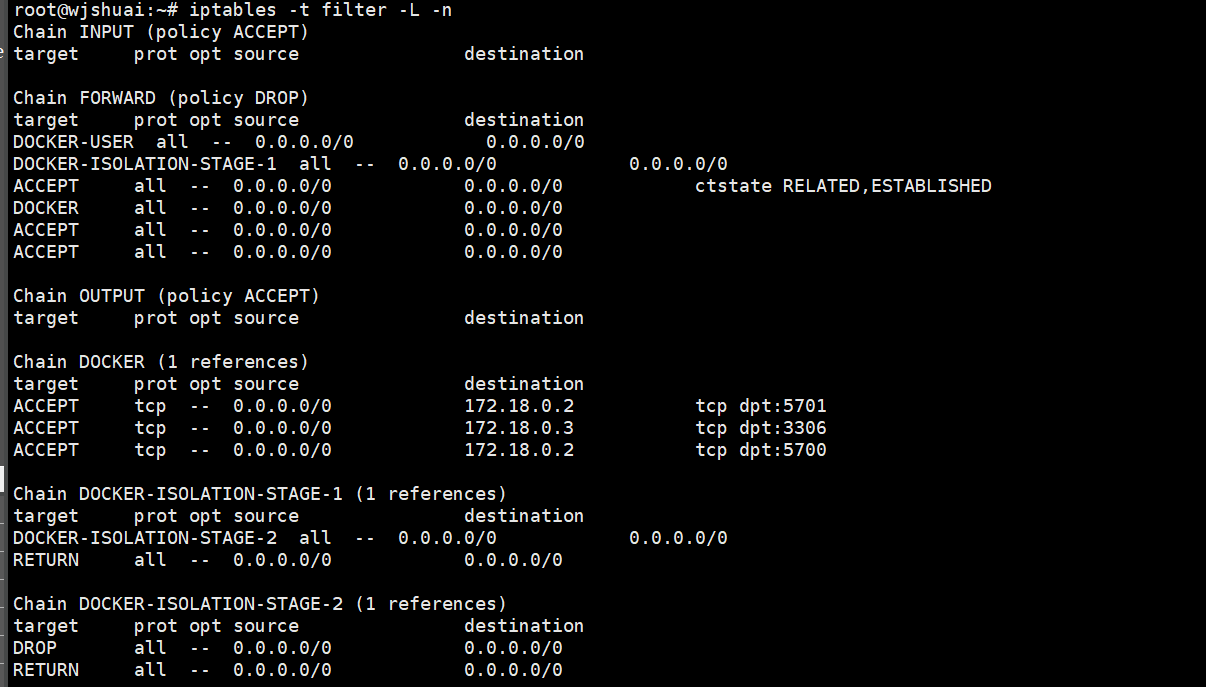This screenshot has height=687, width=1206.
Task: Click the text "tcp dpt:3306"
Action: [x=761, y=428]
